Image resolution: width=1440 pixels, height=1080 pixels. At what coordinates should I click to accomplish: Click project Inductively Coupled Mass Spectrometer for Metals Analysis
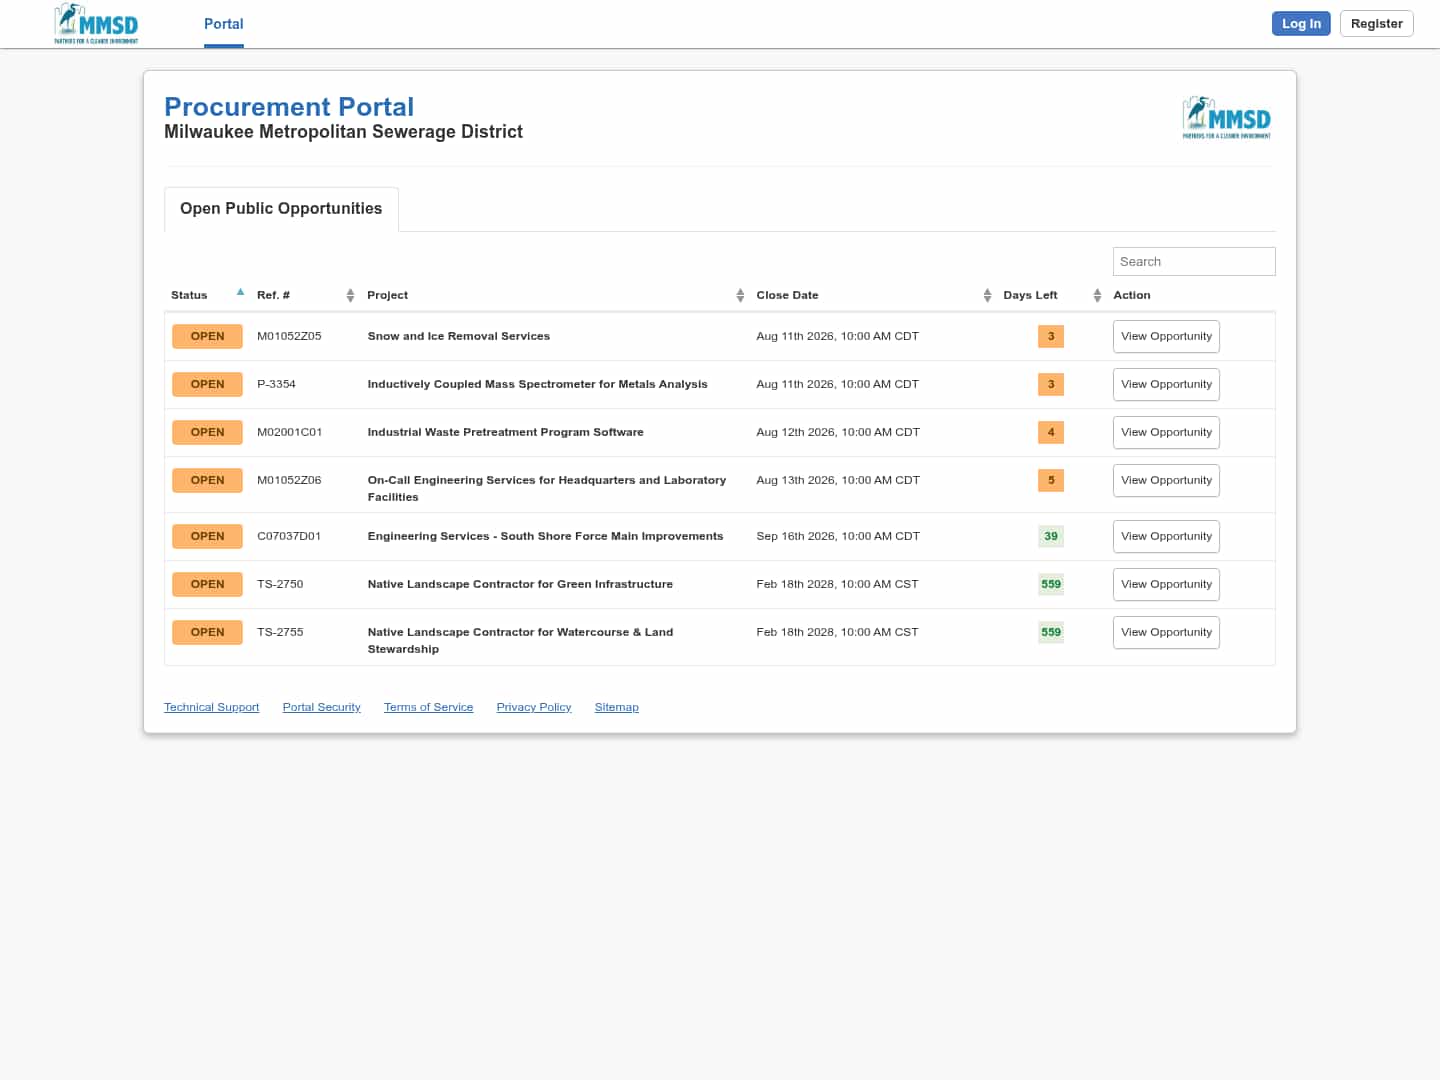click(x=537, y=384)
